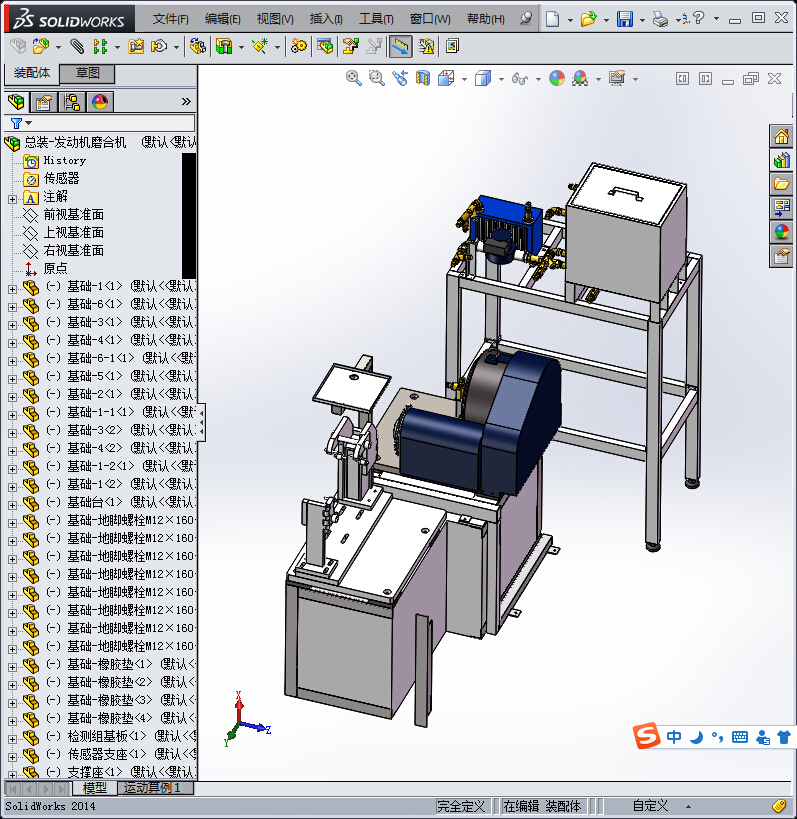Expand the 基础-1<1> component node

(13, 289)
